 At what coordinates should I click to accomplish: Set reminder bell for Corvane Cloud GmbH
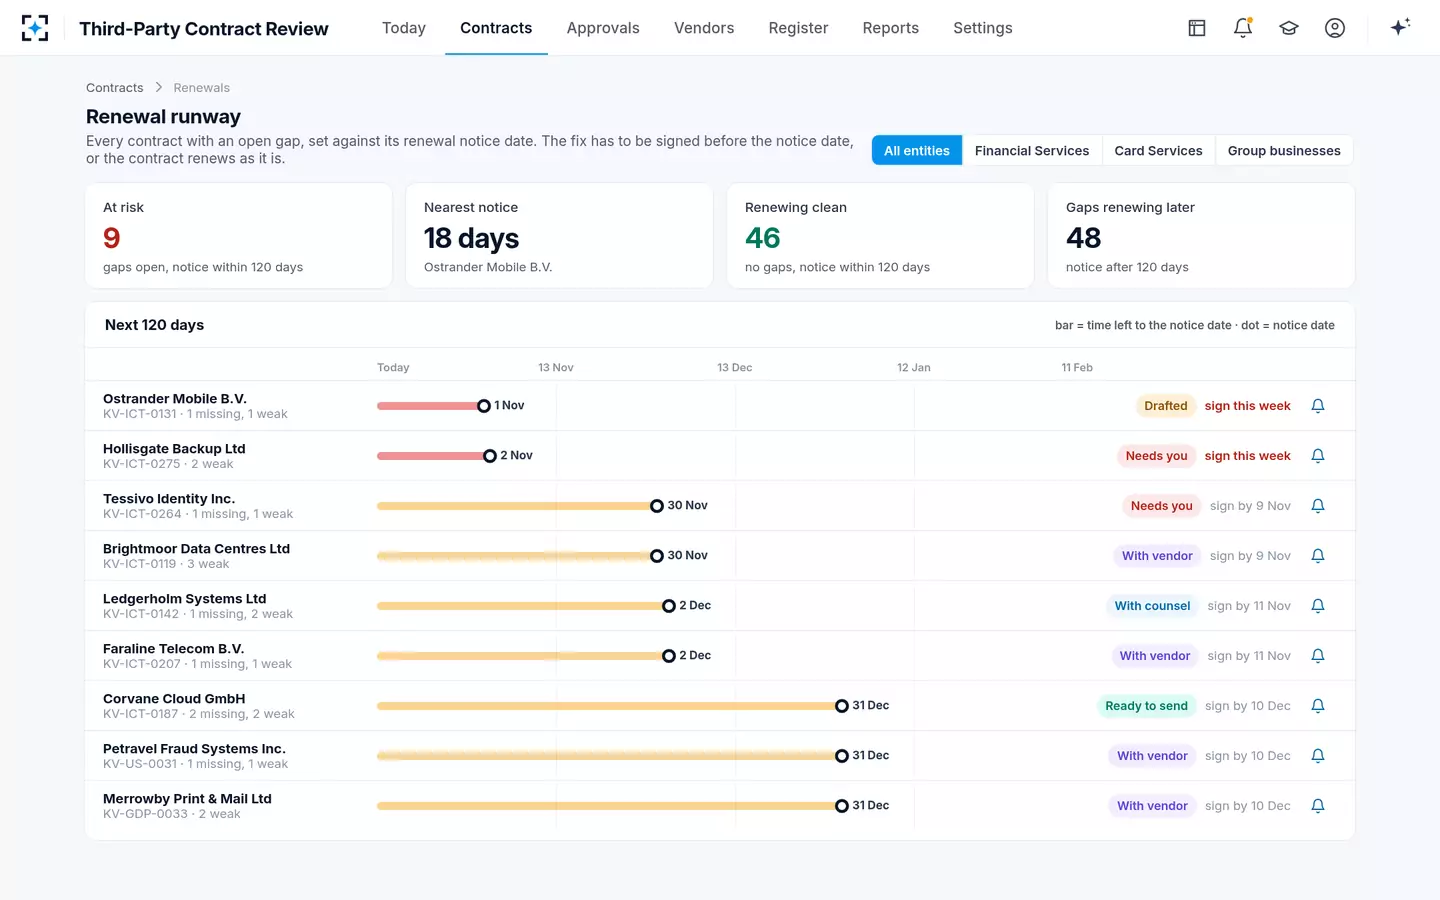[1318, 706]
